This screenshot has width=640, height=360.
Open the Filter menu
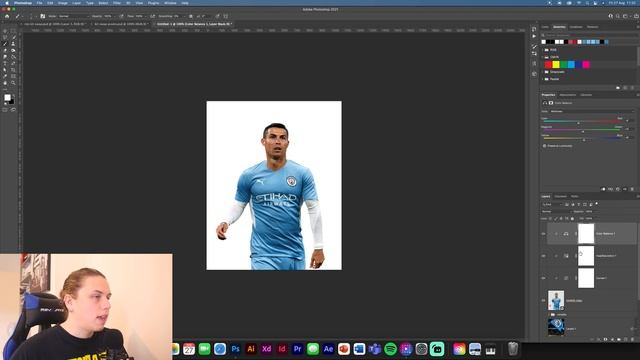(117, 3)
